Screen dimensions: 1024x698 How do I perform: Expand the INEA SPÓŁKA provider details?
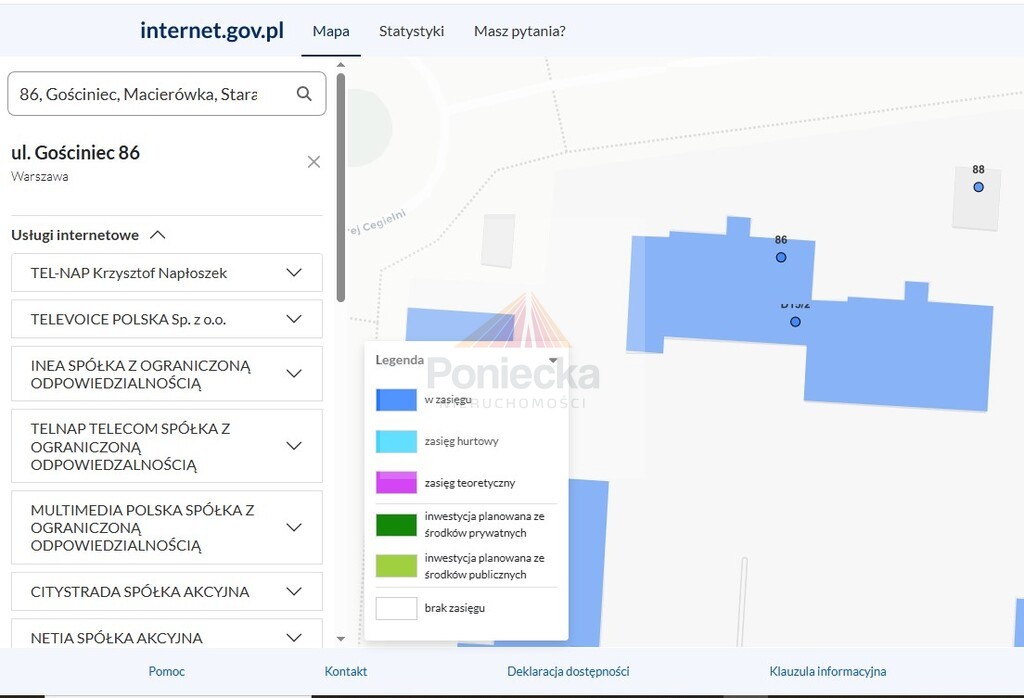click(x=294, y=374)
